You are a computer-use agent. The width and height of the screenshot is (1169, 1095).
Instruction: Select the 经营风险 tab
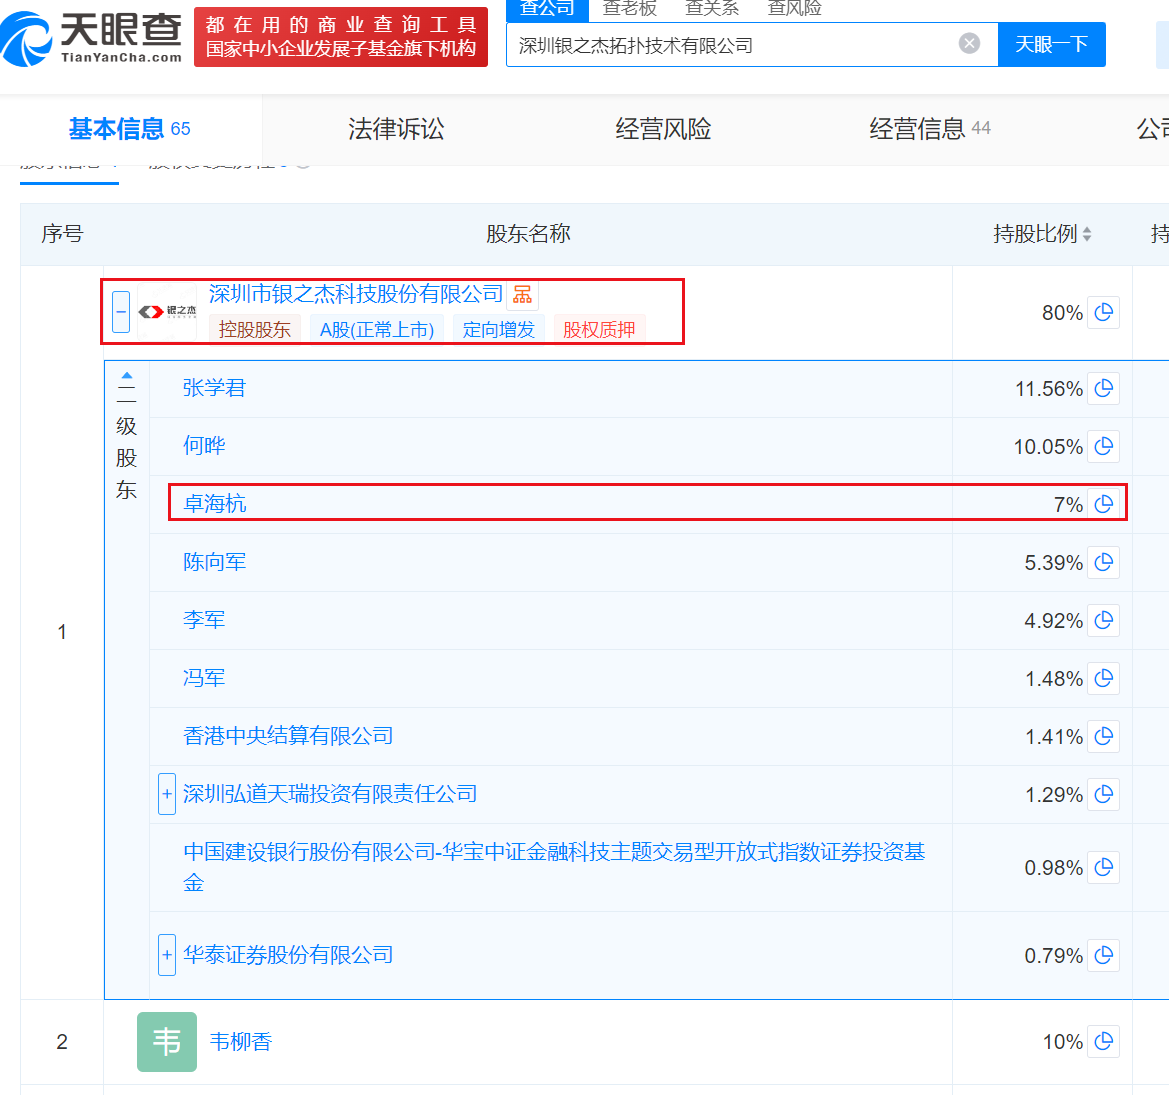click(x=663, y=129)
